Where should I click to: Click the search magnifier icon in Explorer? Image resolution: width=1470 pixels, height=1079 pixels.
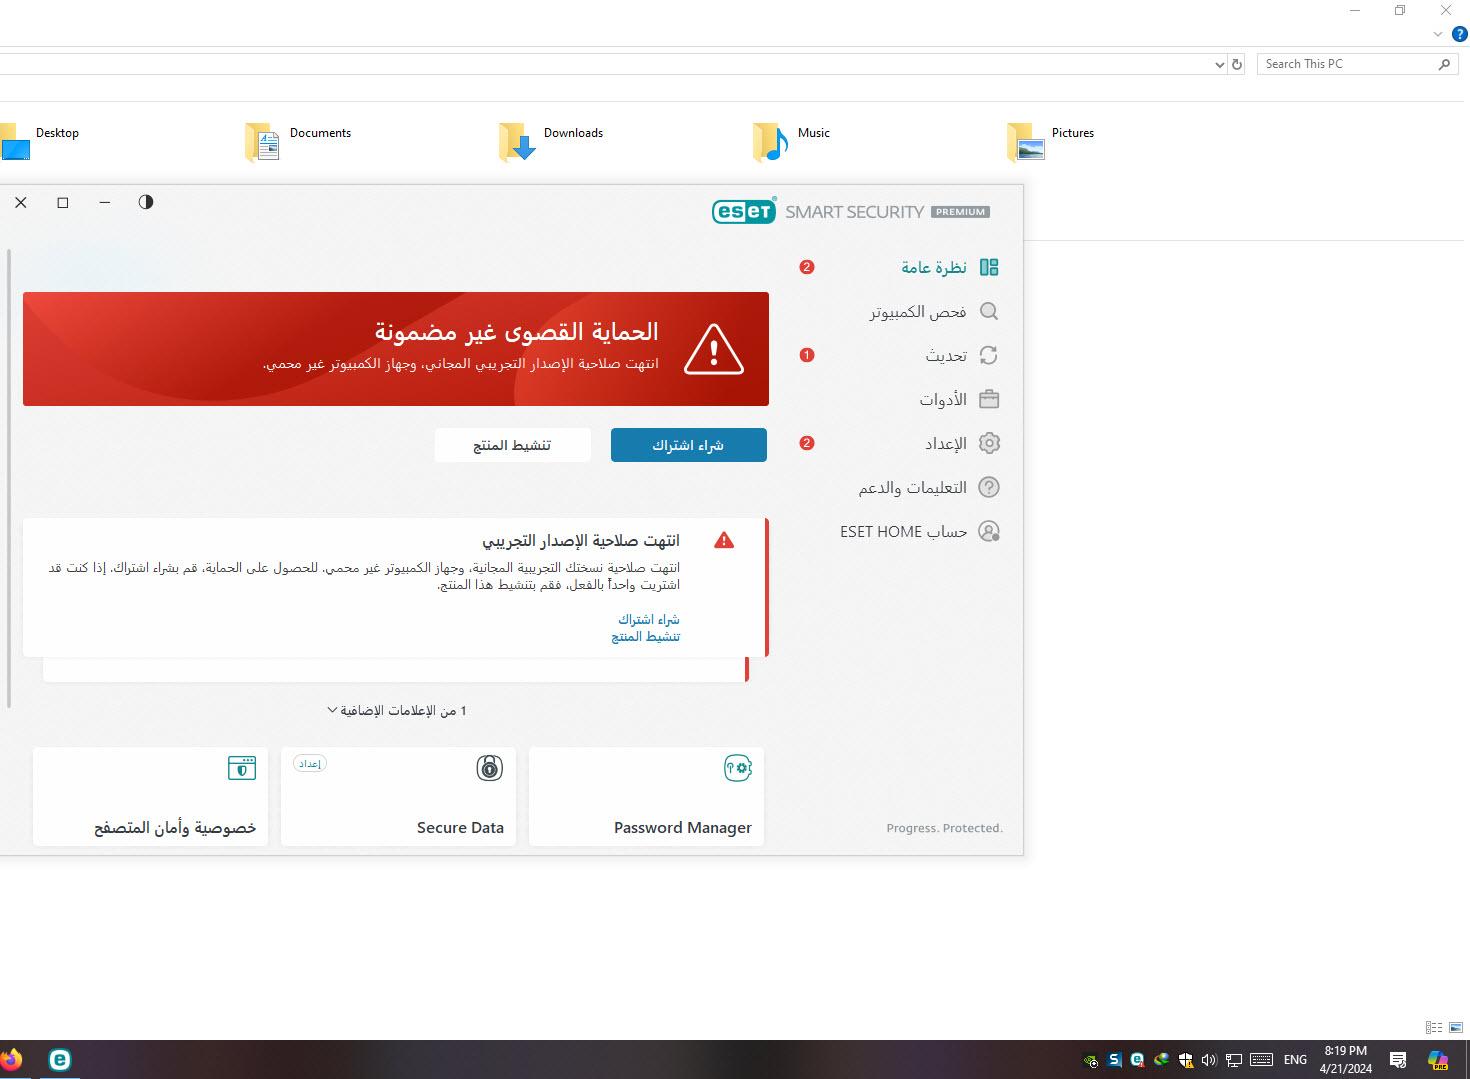1444,64
